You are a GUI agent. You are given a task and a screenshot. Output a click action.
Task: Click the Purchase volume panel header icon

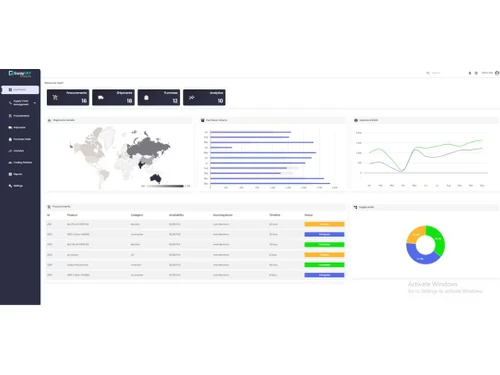point(202,120)
